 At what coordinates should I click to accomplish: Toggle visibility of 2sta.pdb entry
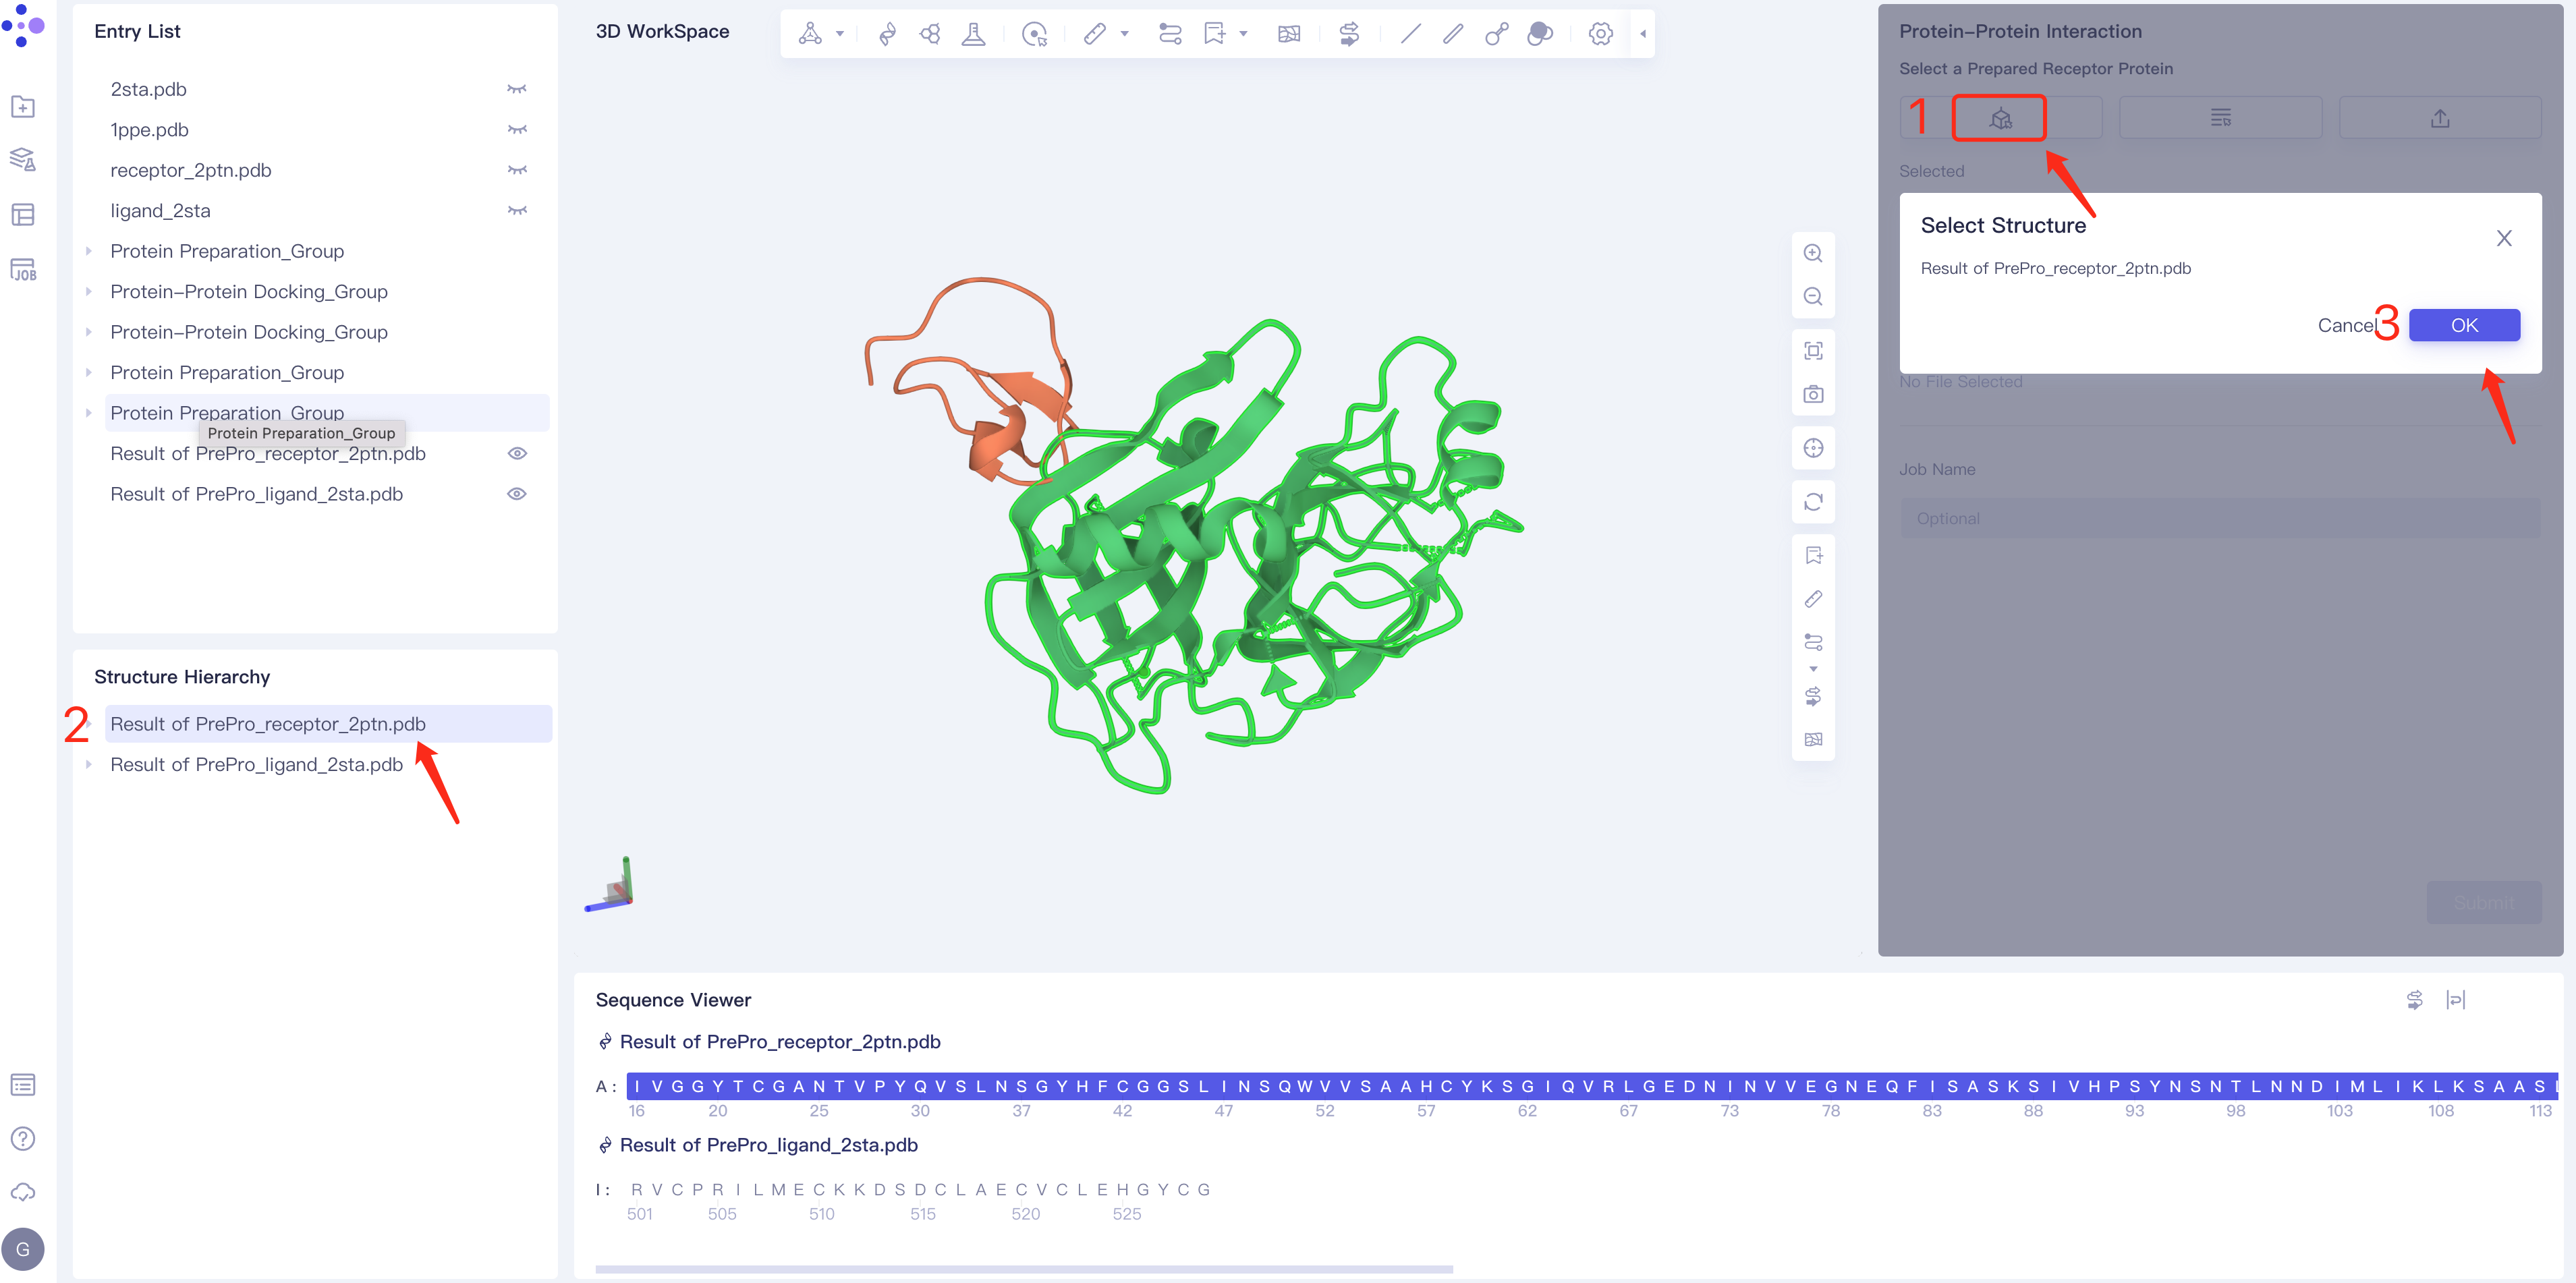point(517,88)
